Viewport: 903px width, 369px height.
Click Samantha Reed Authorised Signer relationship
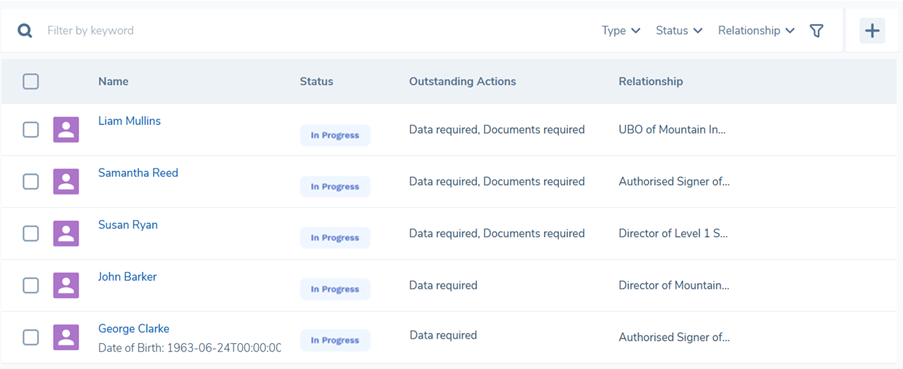coord(674,181)
